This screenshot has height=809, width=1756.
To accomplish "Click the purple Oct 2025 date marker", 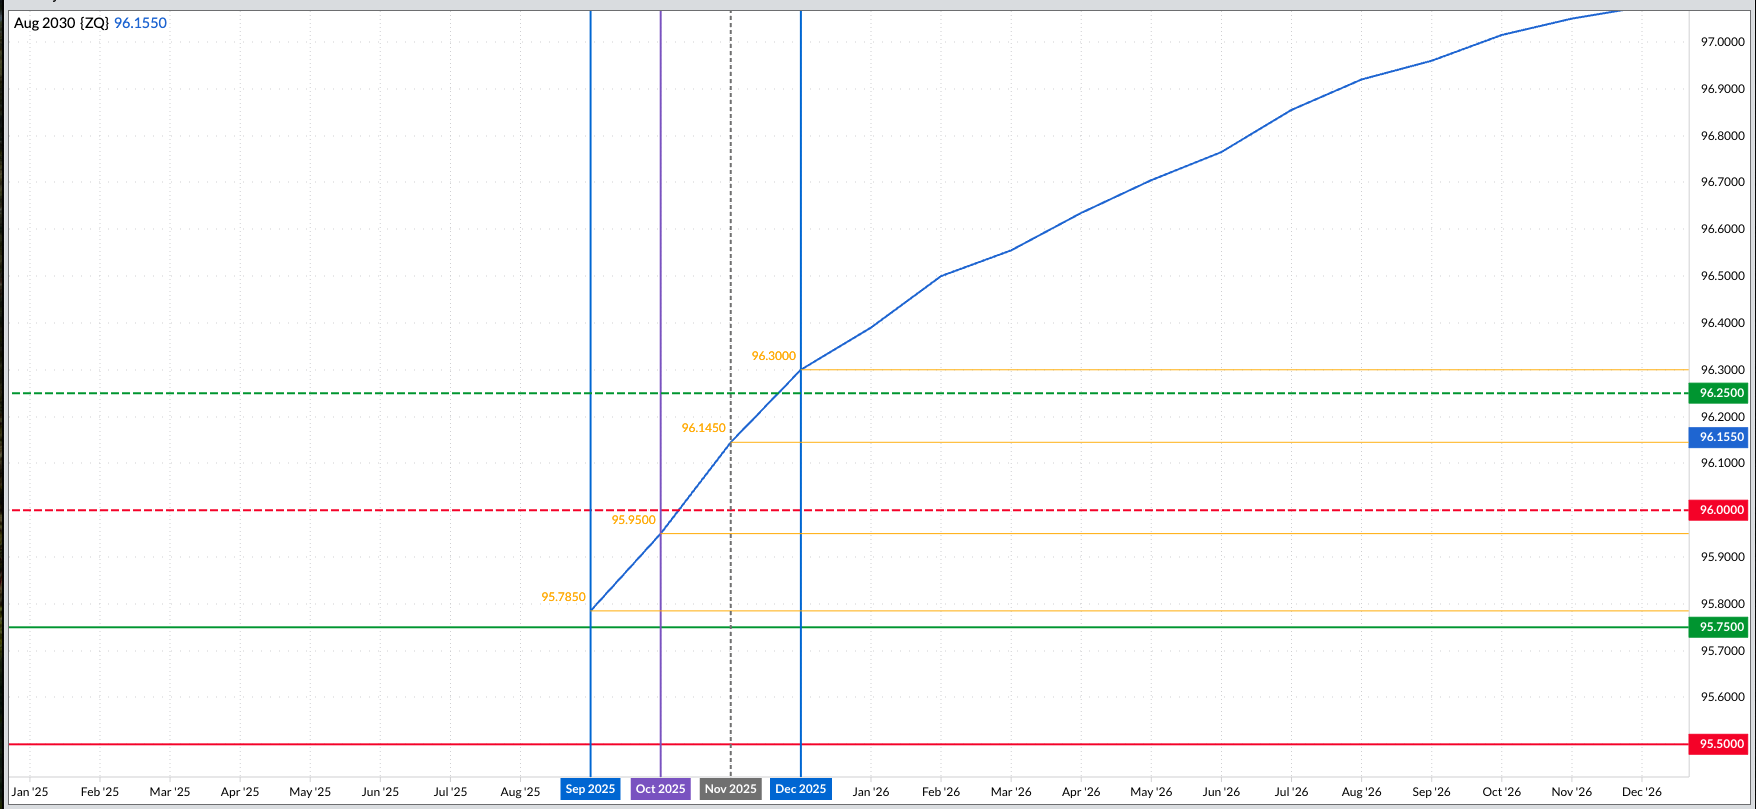I will click(x=660, y=789).
